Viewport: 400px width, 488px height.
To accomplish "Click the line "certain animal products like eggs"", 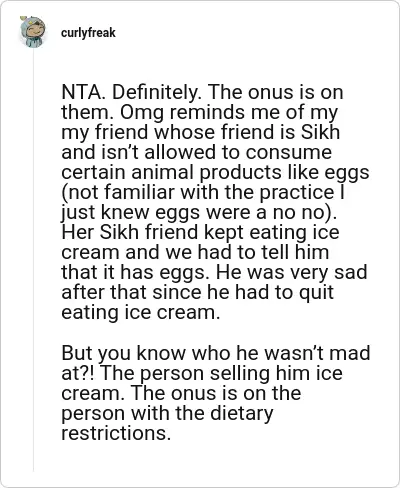I will pyautogui.click(x=215, y=173).
